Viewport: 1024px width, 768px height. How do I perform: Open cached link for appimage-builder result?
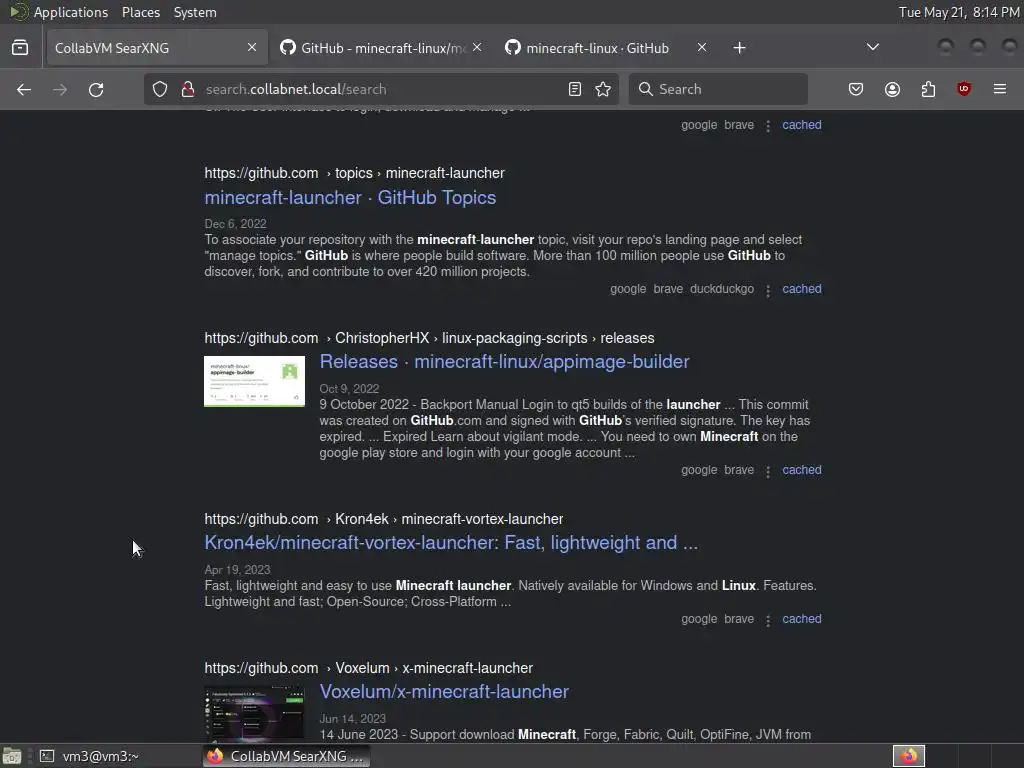click(x=802, y=470)
